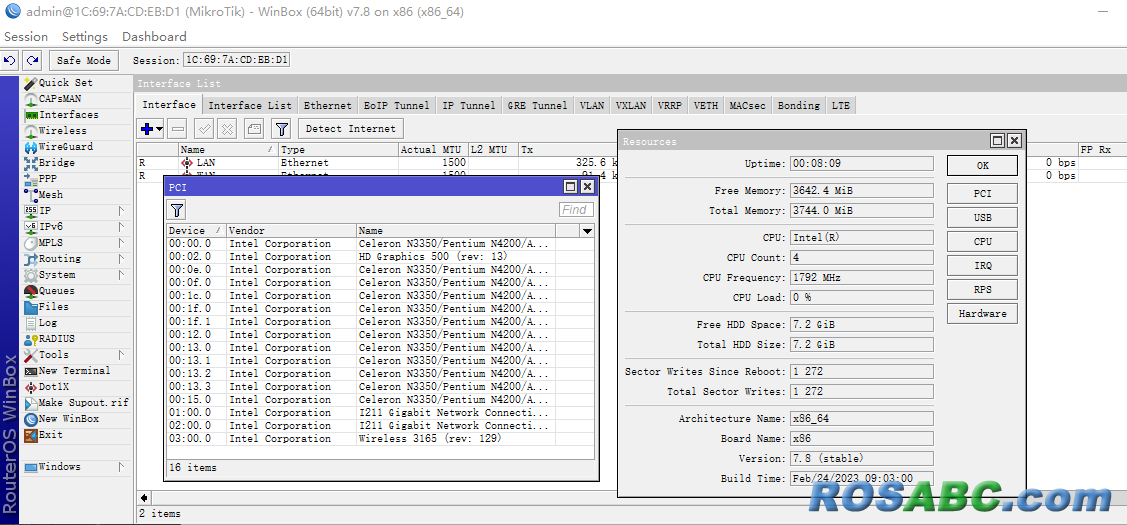Click RPS button in Resources
The image size is (1127, 525).
[x=983, y=290]
